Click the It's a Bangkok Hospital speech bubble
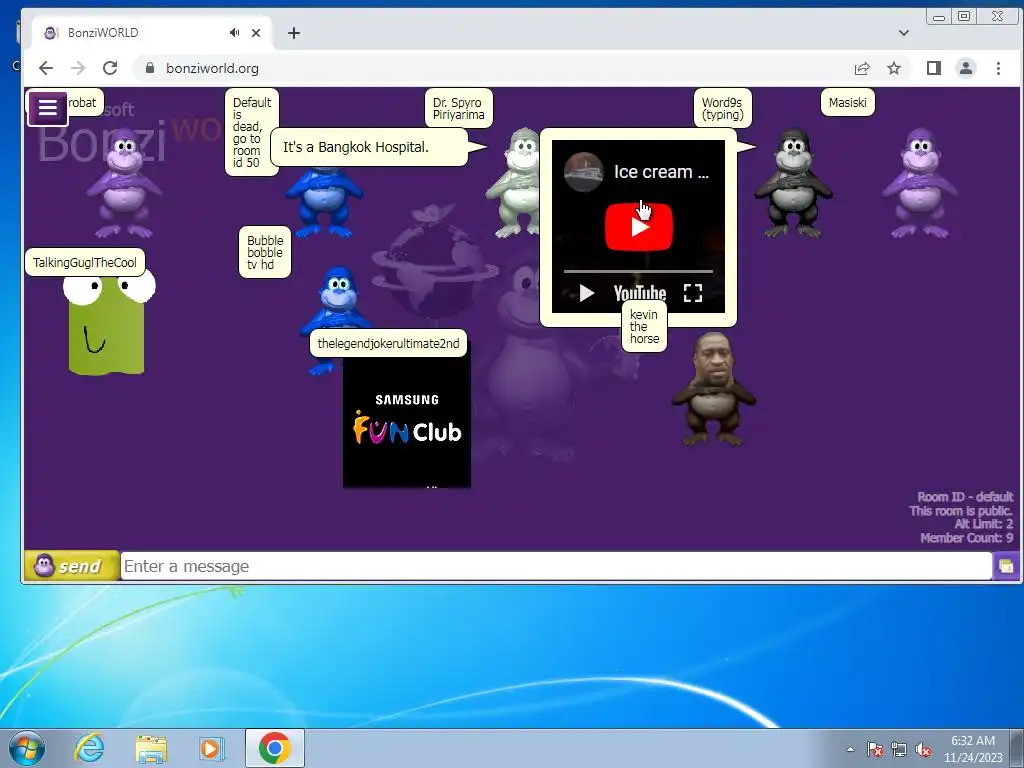The image size is (1024, 768). coord(370,147)
